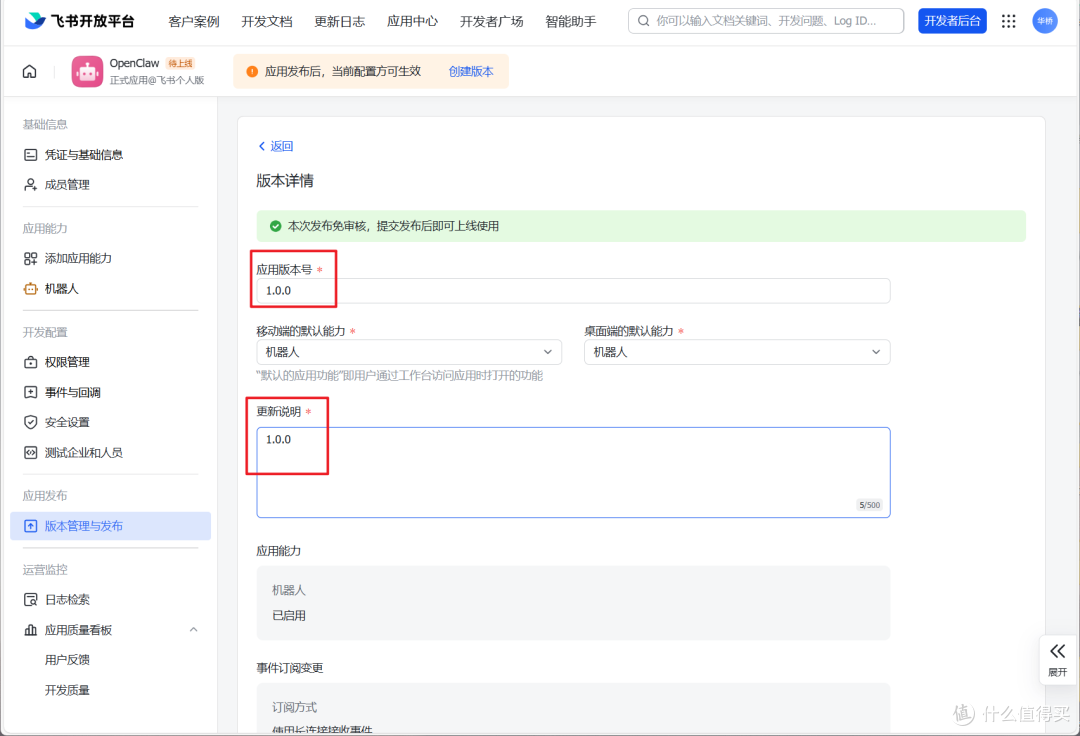Focus the 应用版本号 input field
1080x736 pixels.
click(573, 291)
